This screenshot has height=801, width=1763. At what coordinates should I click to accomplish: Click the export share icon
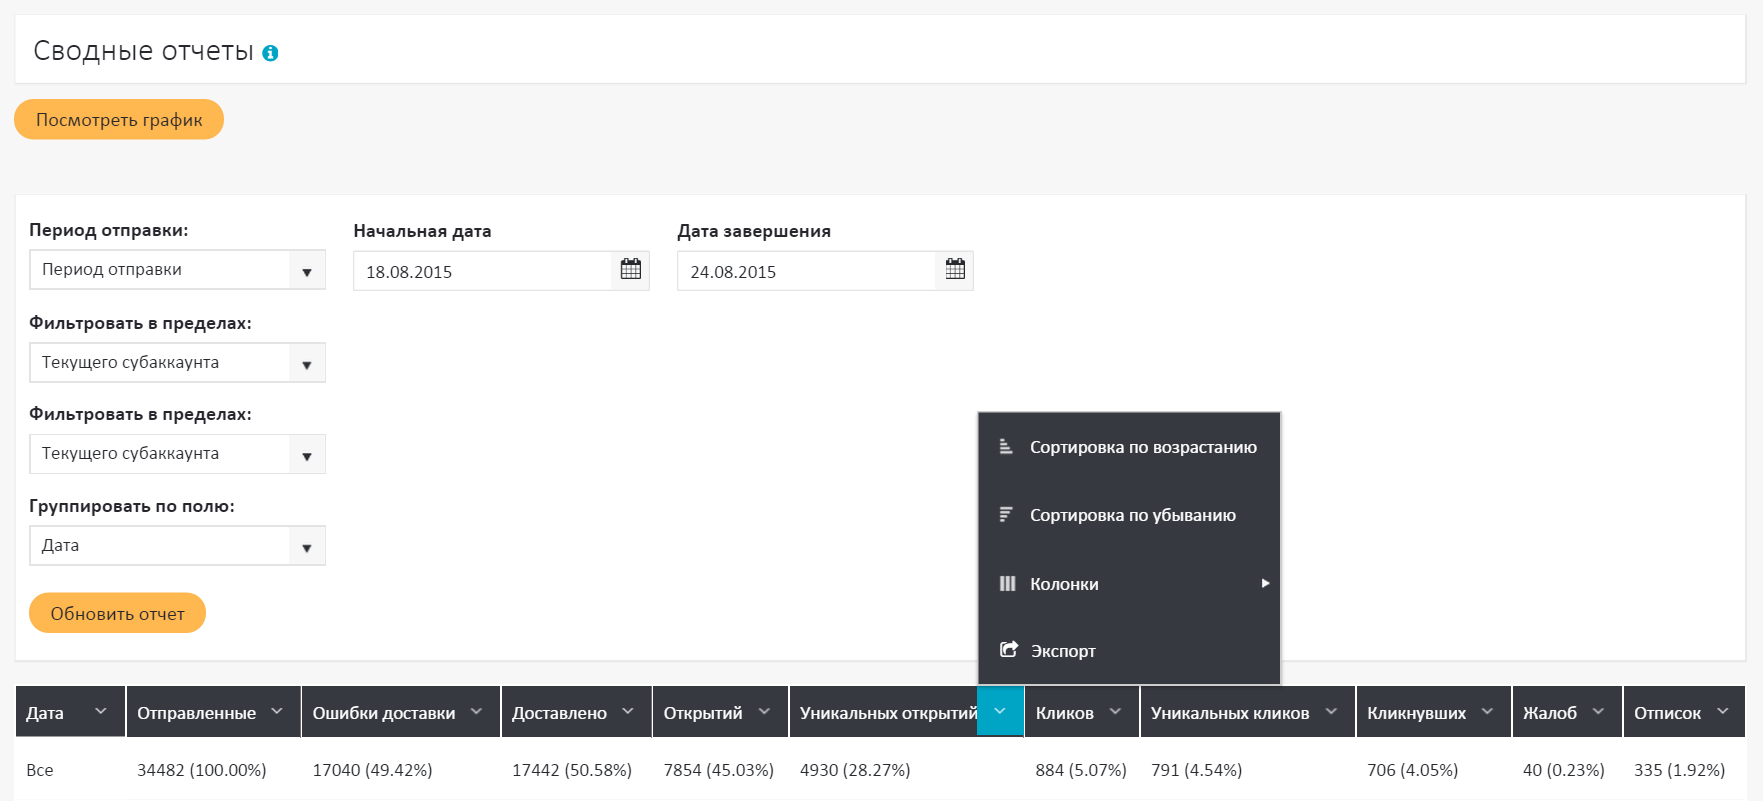(1008, 650)
